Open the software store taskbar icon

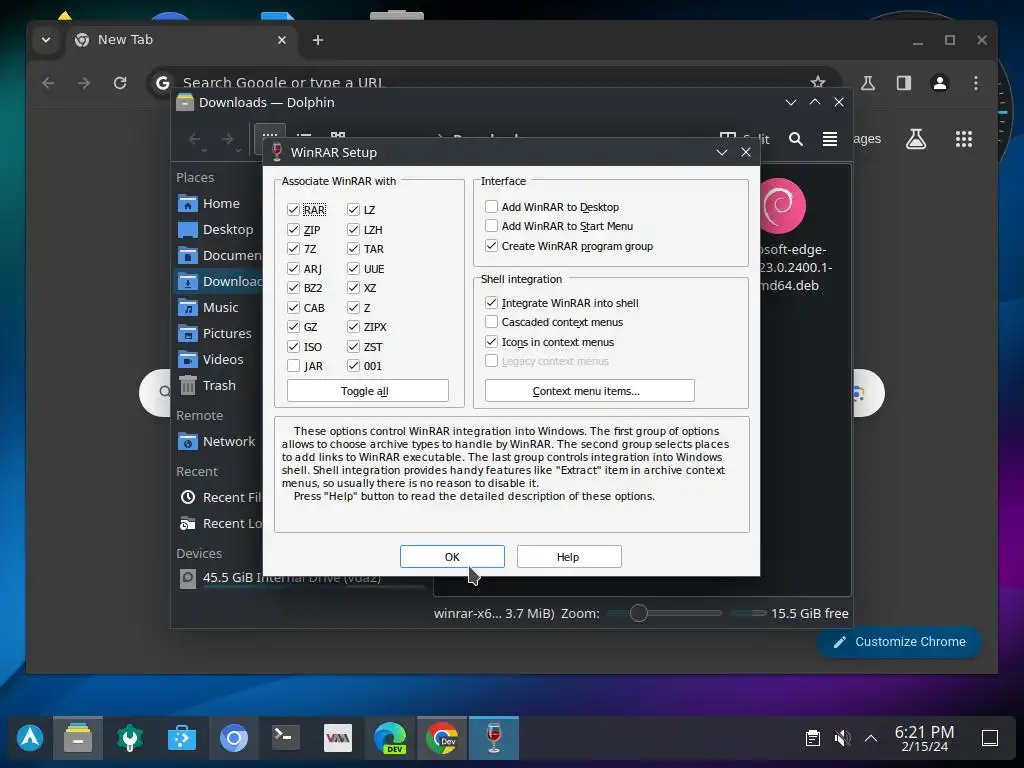point(182,738)
